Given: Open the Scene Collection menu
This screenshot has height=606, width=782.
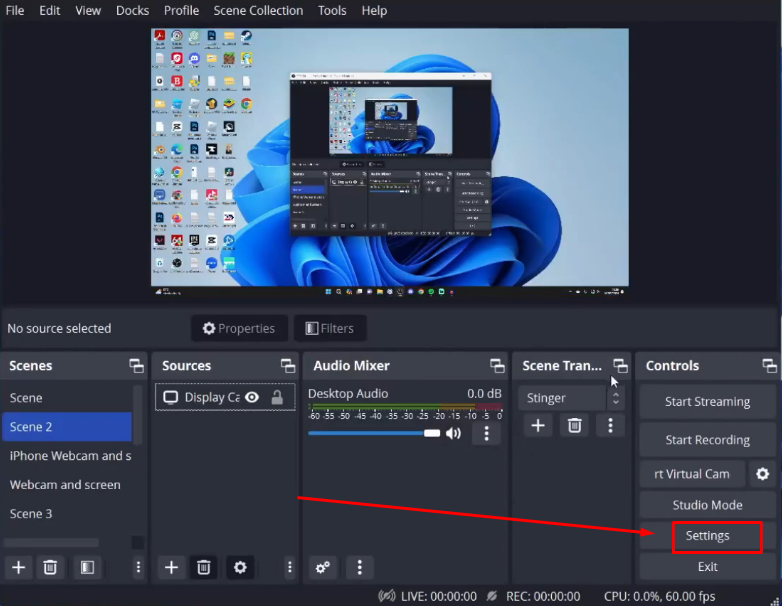Looking at the screenshot, I should tap(258, 10).
